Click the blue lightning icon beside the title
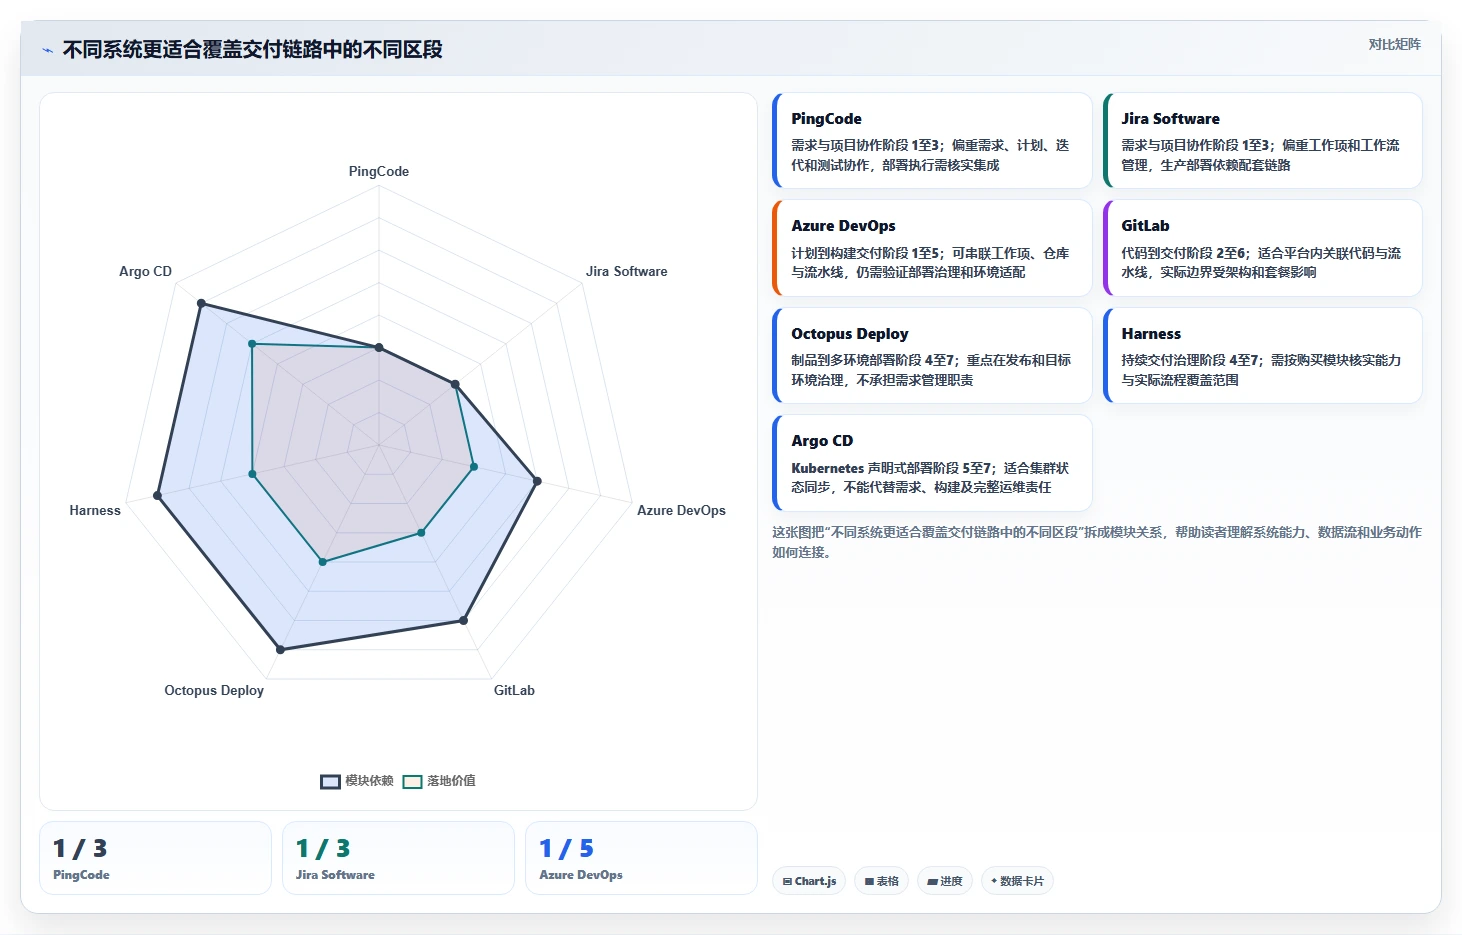 pyautogui.click(x=47, y=50)
